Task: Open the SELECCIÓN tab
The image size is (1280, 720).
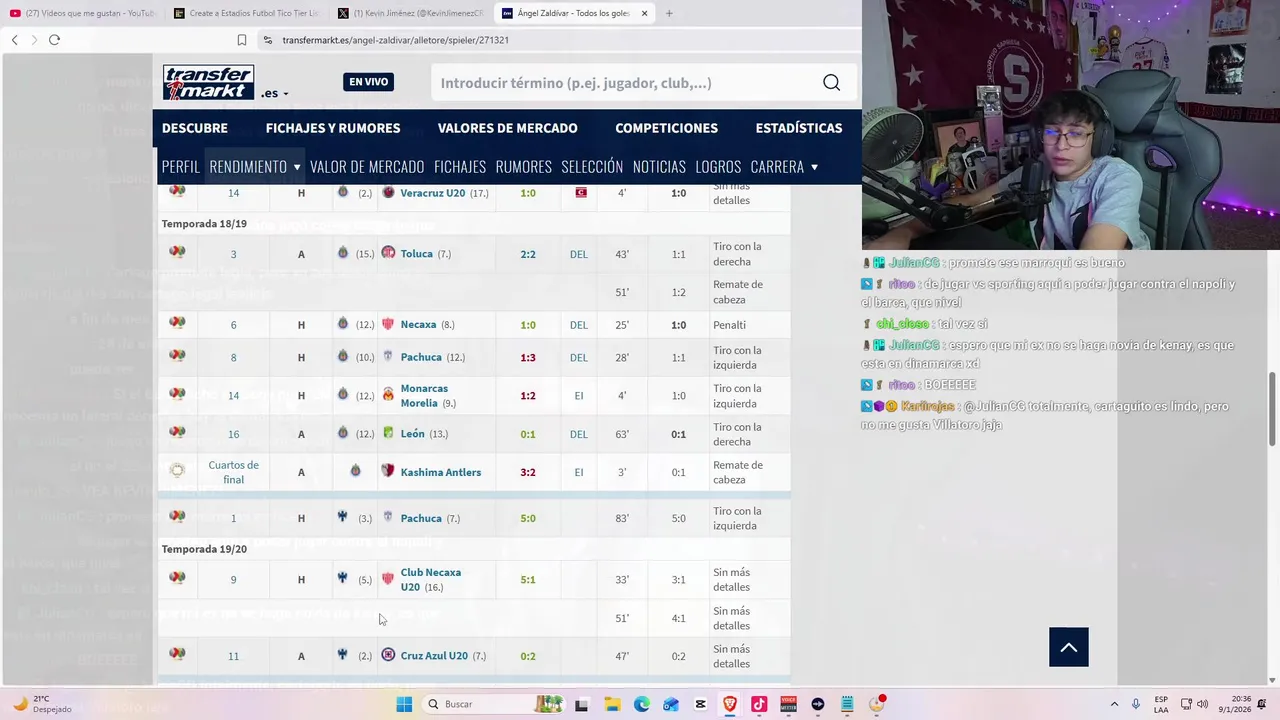Action: click(x=592, y=167)
